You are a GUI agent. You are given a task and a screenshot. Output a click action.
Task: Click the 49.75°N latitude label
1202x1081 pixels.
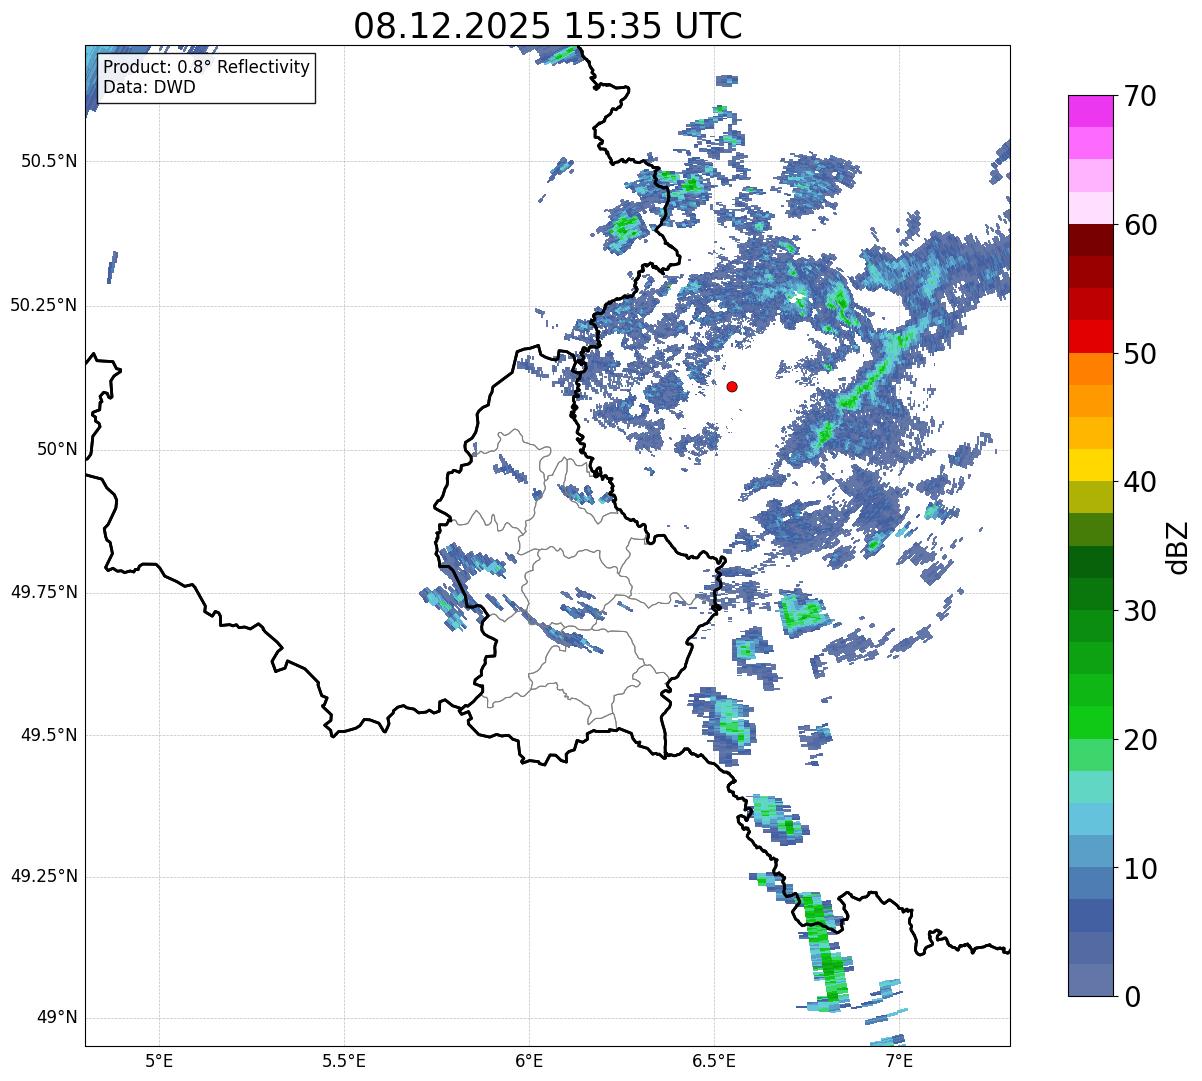point(44,592)
